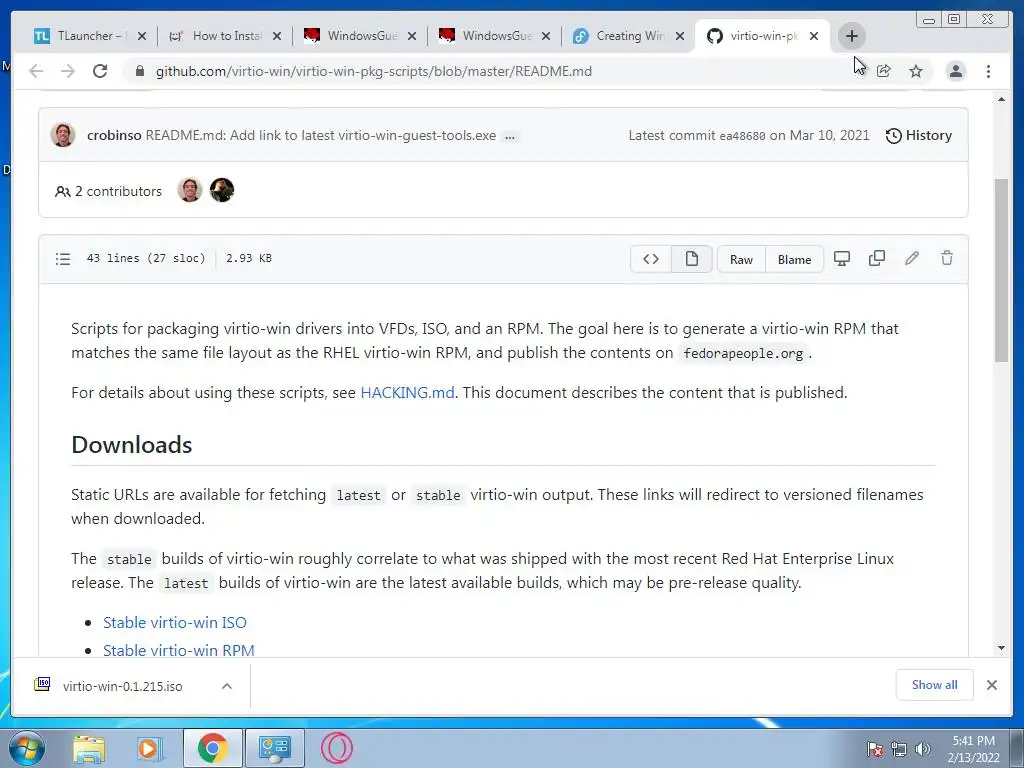Share this page icon in address bar
1024x768 pixels.
884,71
